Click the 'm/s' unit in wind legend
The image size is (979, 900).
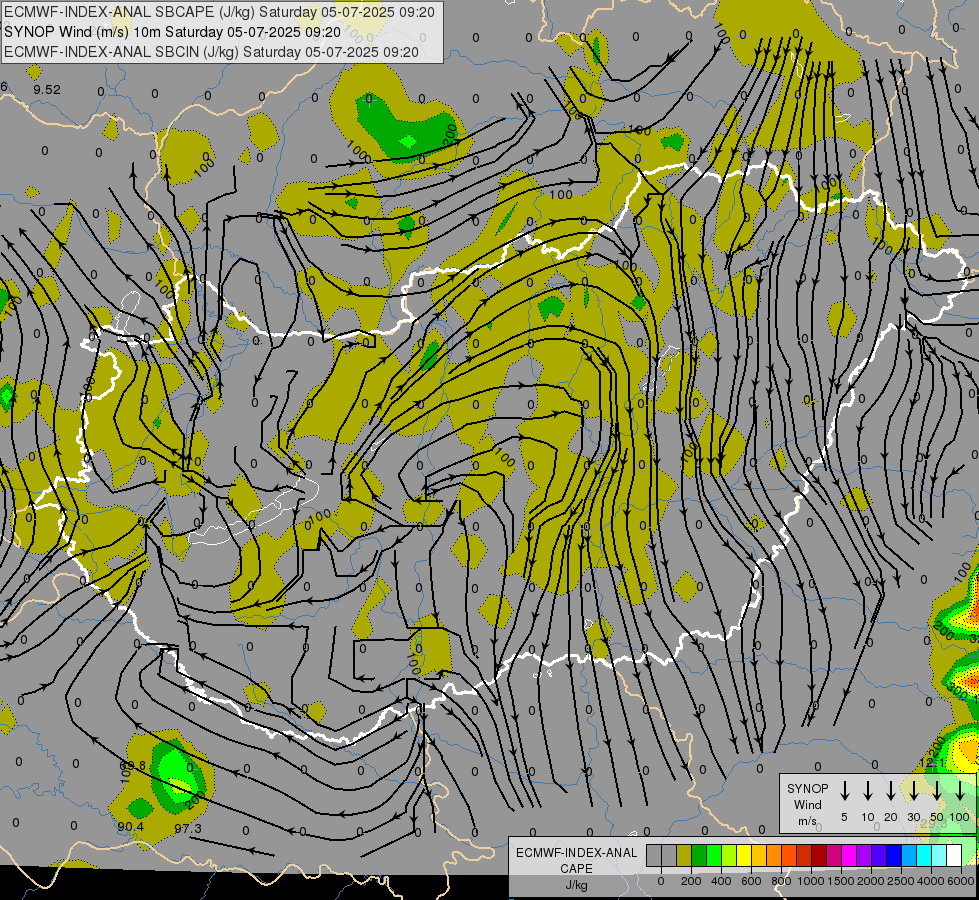tap(807, 821)
